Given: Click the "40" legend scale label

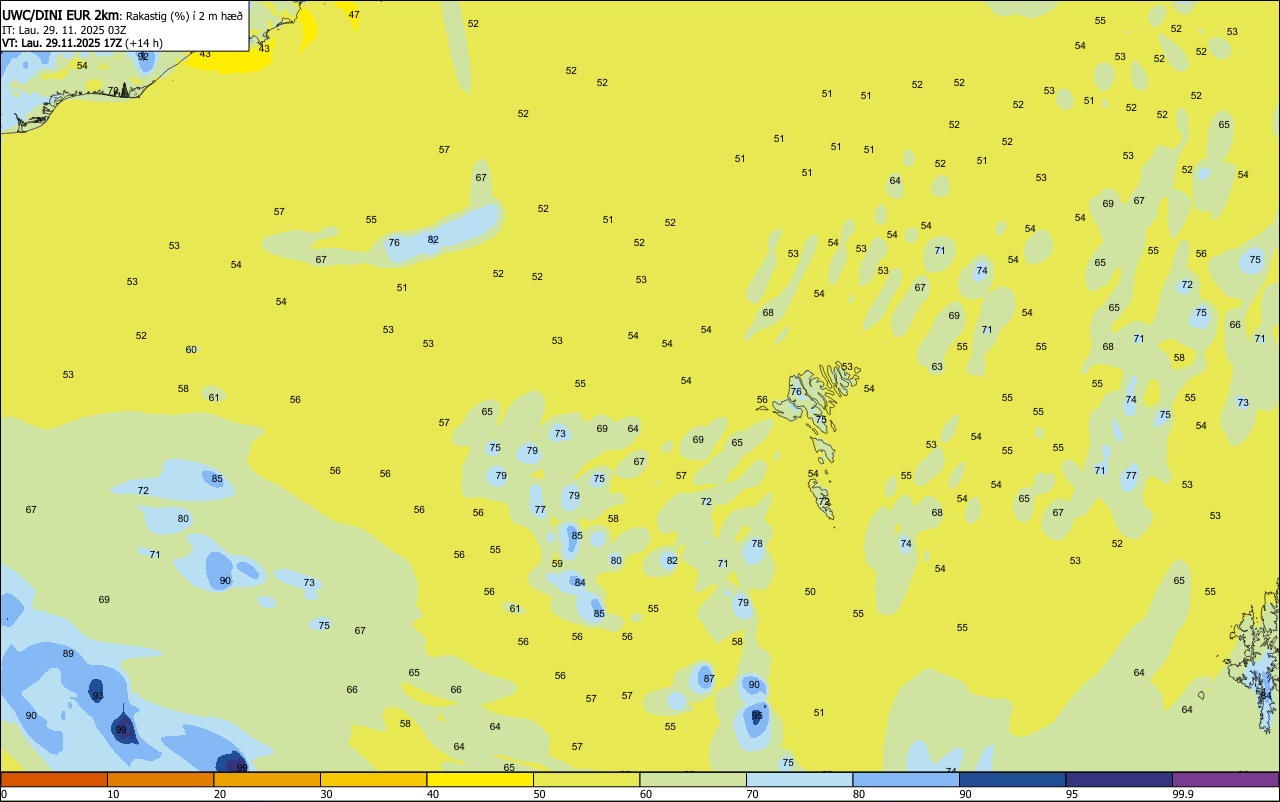Looking at the screenshot, I should pyautogui.click(x=433, y=794).
